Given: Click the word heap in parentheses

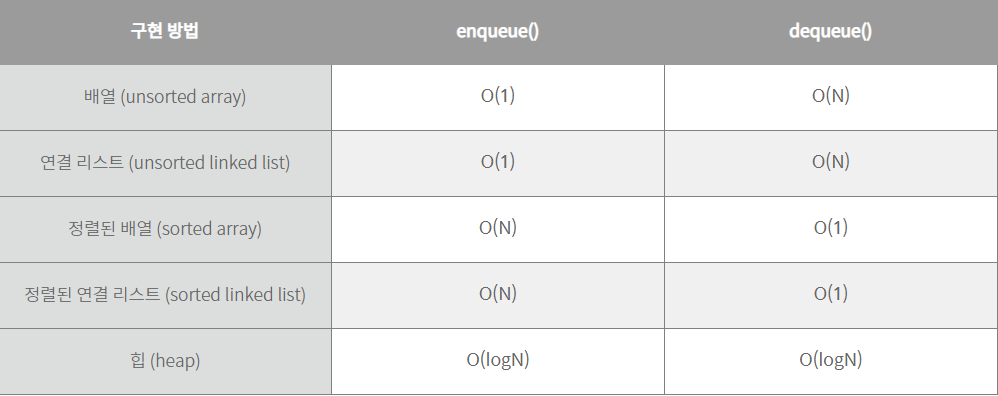Looking at the screenshot, I should pyautogui.click(x=175, y=361).
